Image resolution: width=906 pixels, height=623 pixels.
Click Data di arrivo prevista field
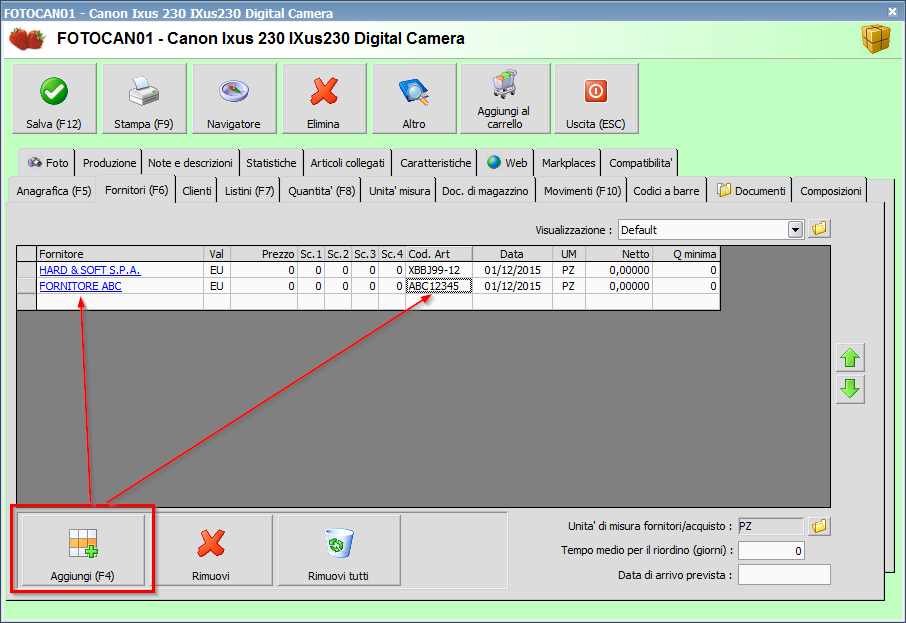784,575
